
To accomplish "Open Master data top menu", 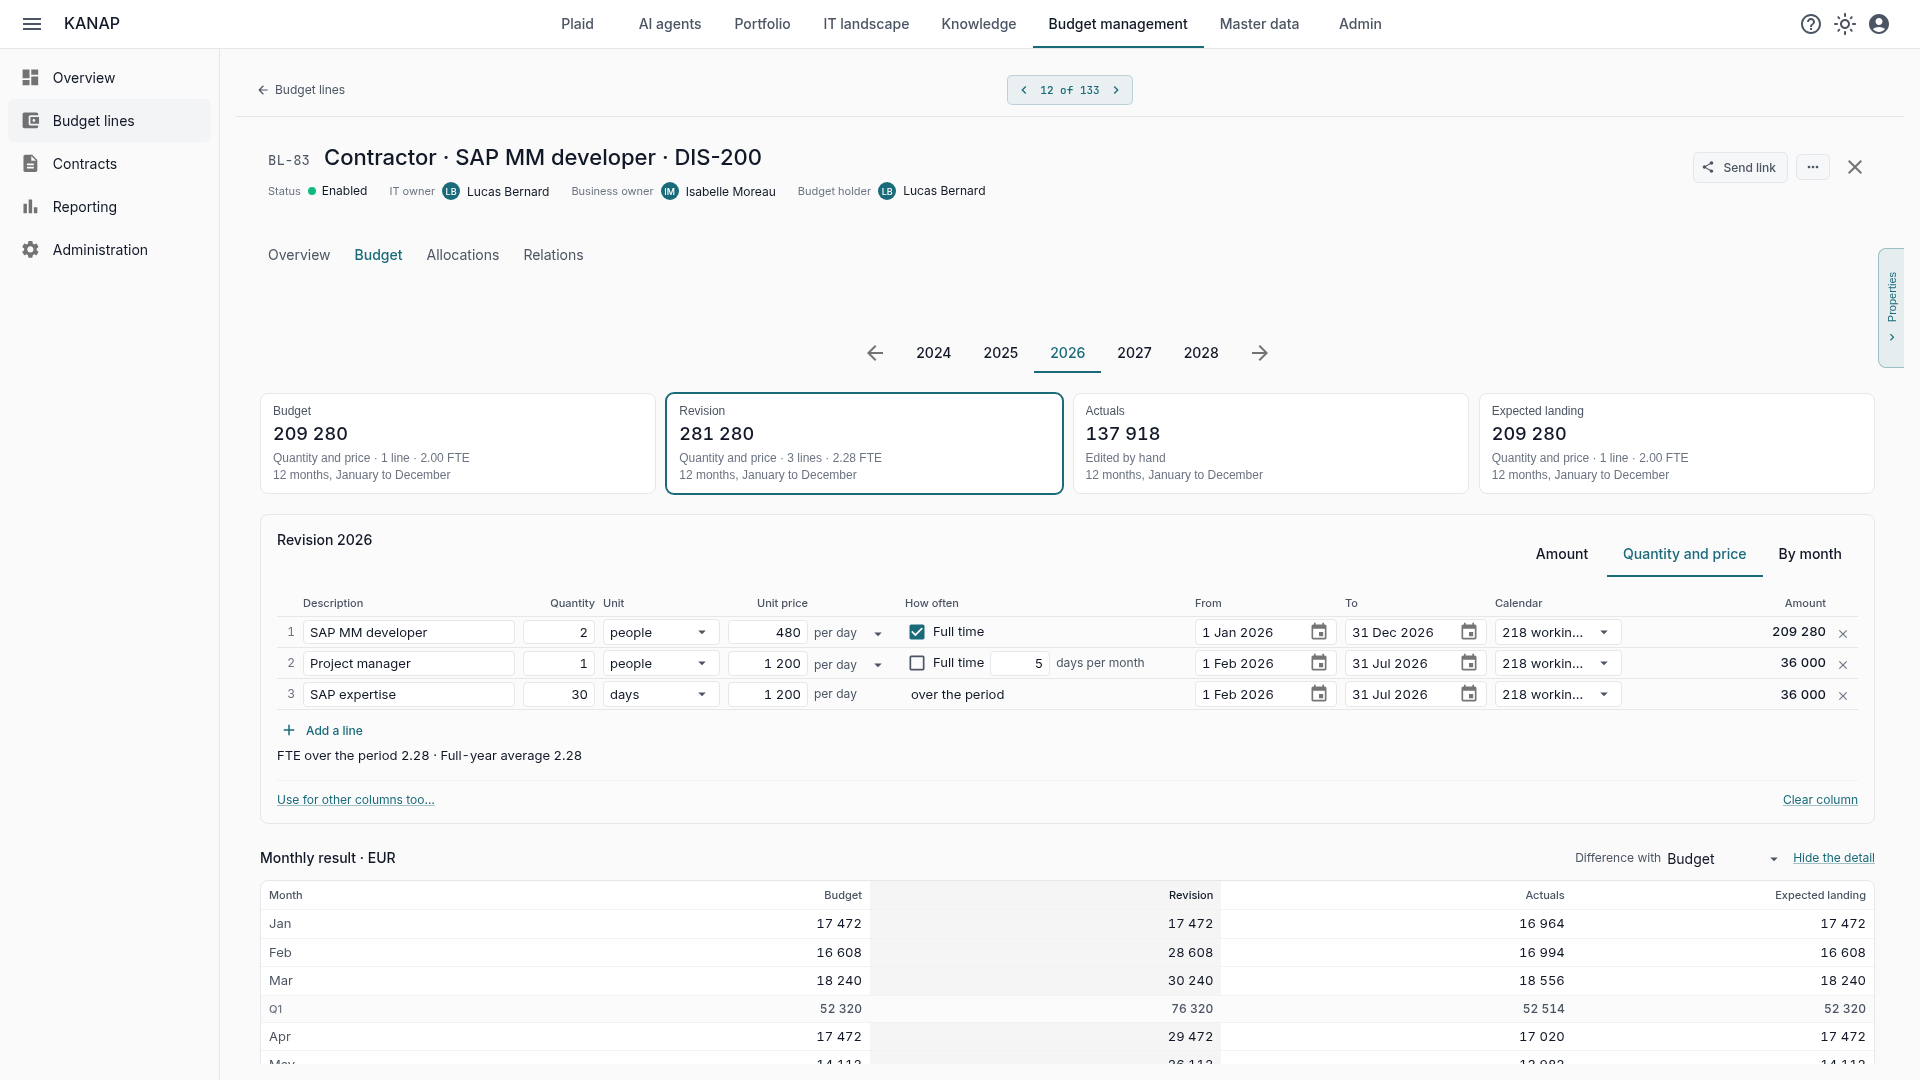I will [1259, 24].
